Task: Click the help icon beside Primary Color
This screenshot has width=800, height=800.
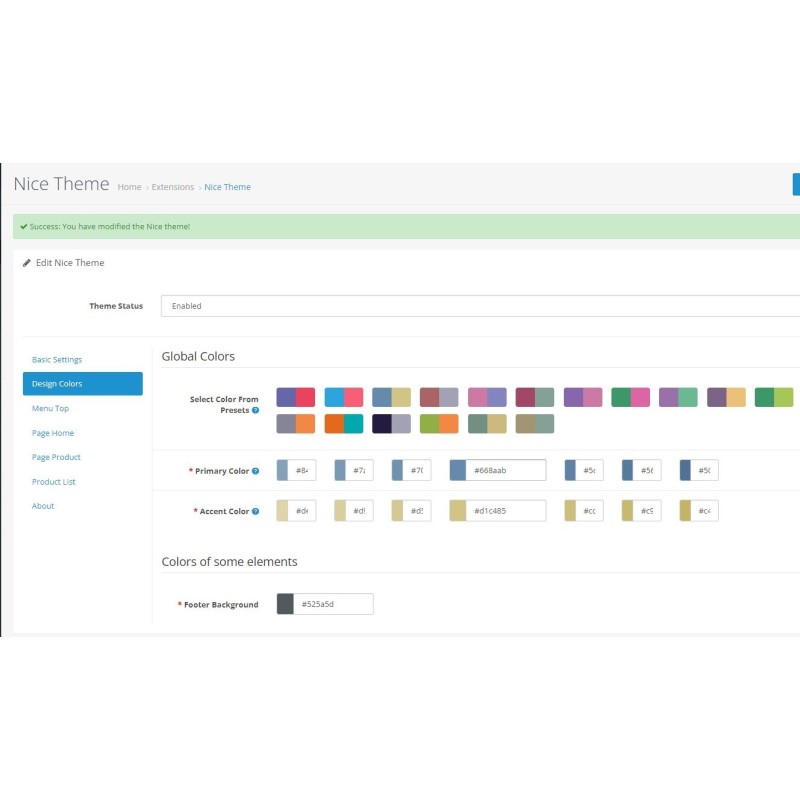Action: coord(256,471)
